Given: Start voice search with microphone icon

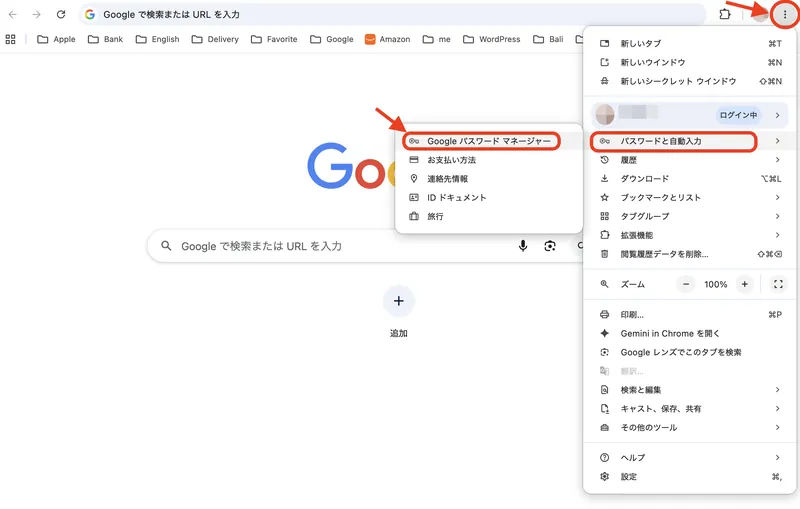Looking at the screenshot, I should (x=523, y=246).
